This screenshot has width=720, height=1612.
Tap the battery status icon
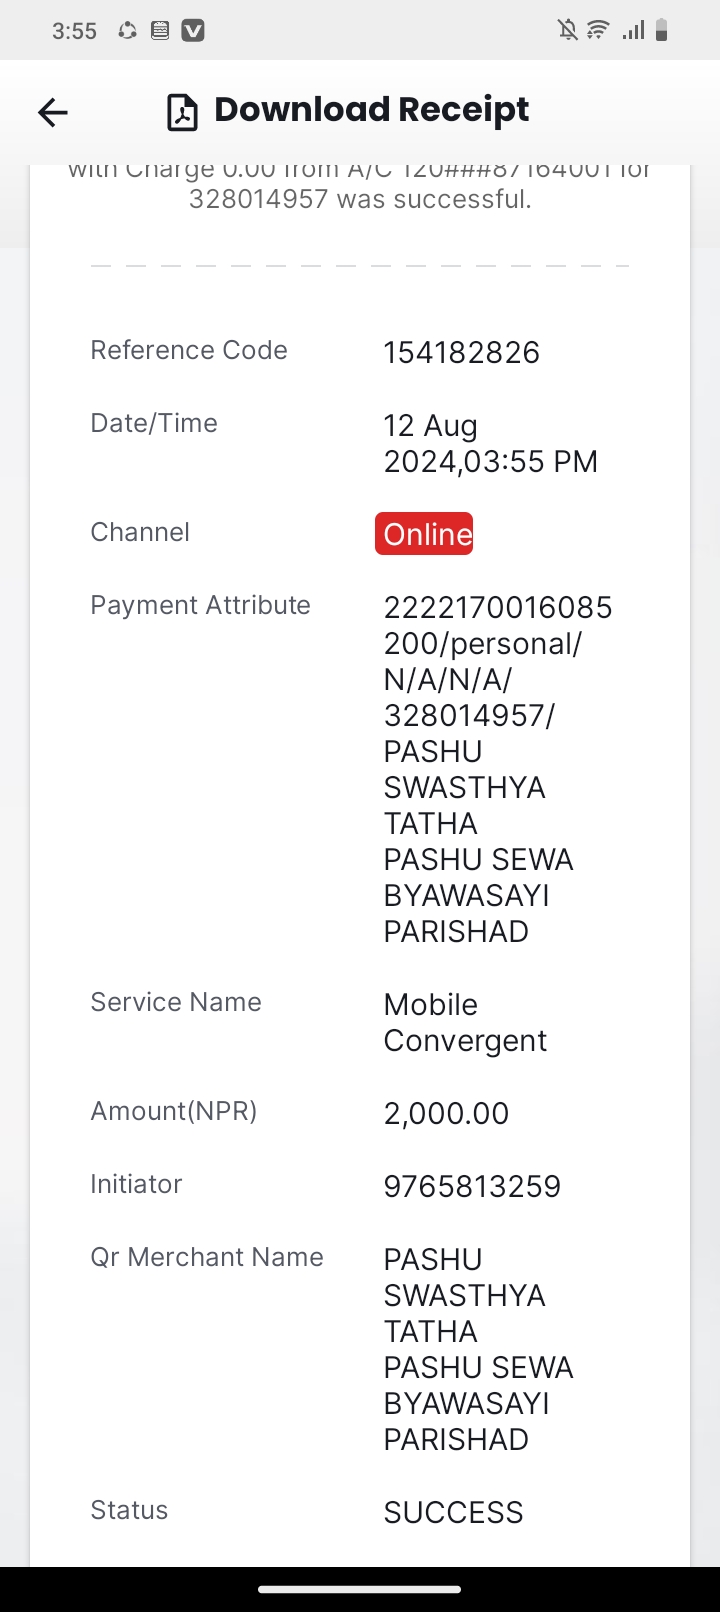coord(661,31)
